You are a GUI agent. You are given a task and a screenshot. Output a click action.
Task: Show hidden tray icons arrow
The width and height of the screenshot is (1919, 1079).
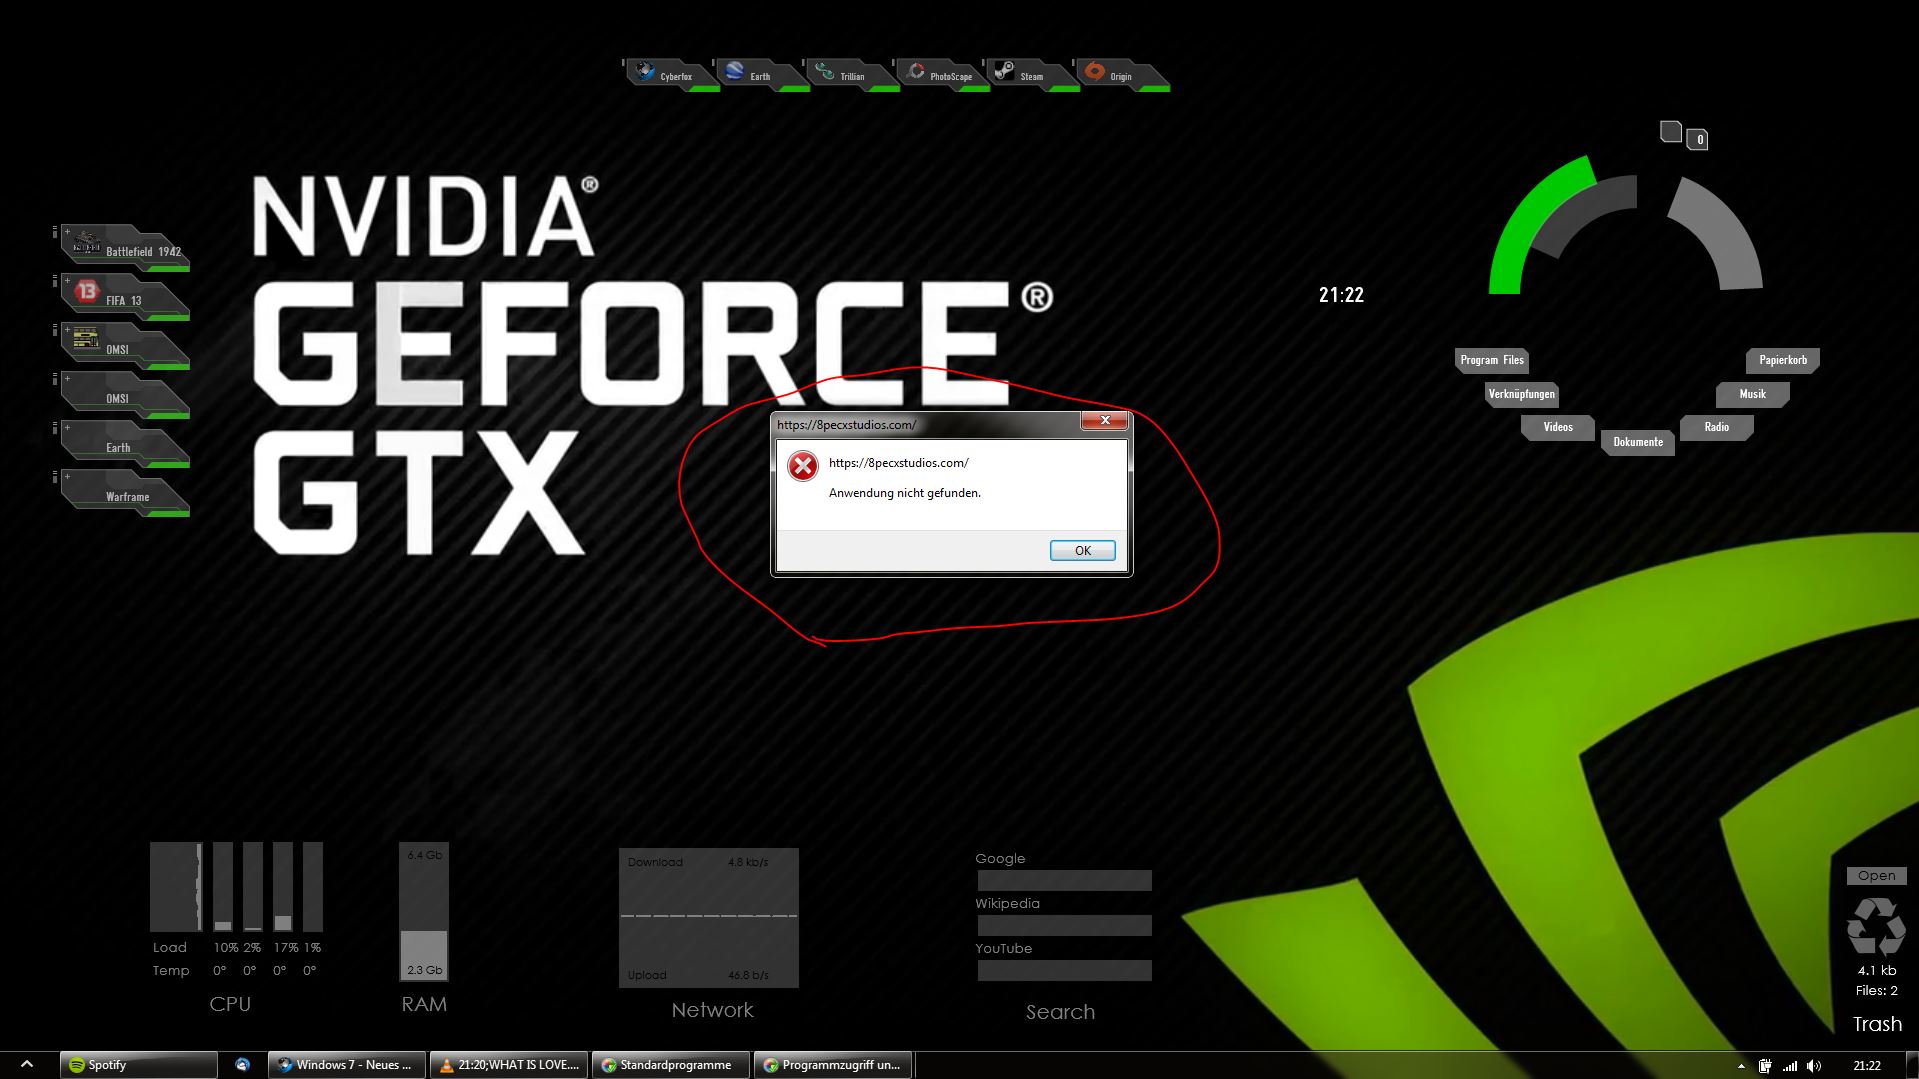click(1741, 1066)
